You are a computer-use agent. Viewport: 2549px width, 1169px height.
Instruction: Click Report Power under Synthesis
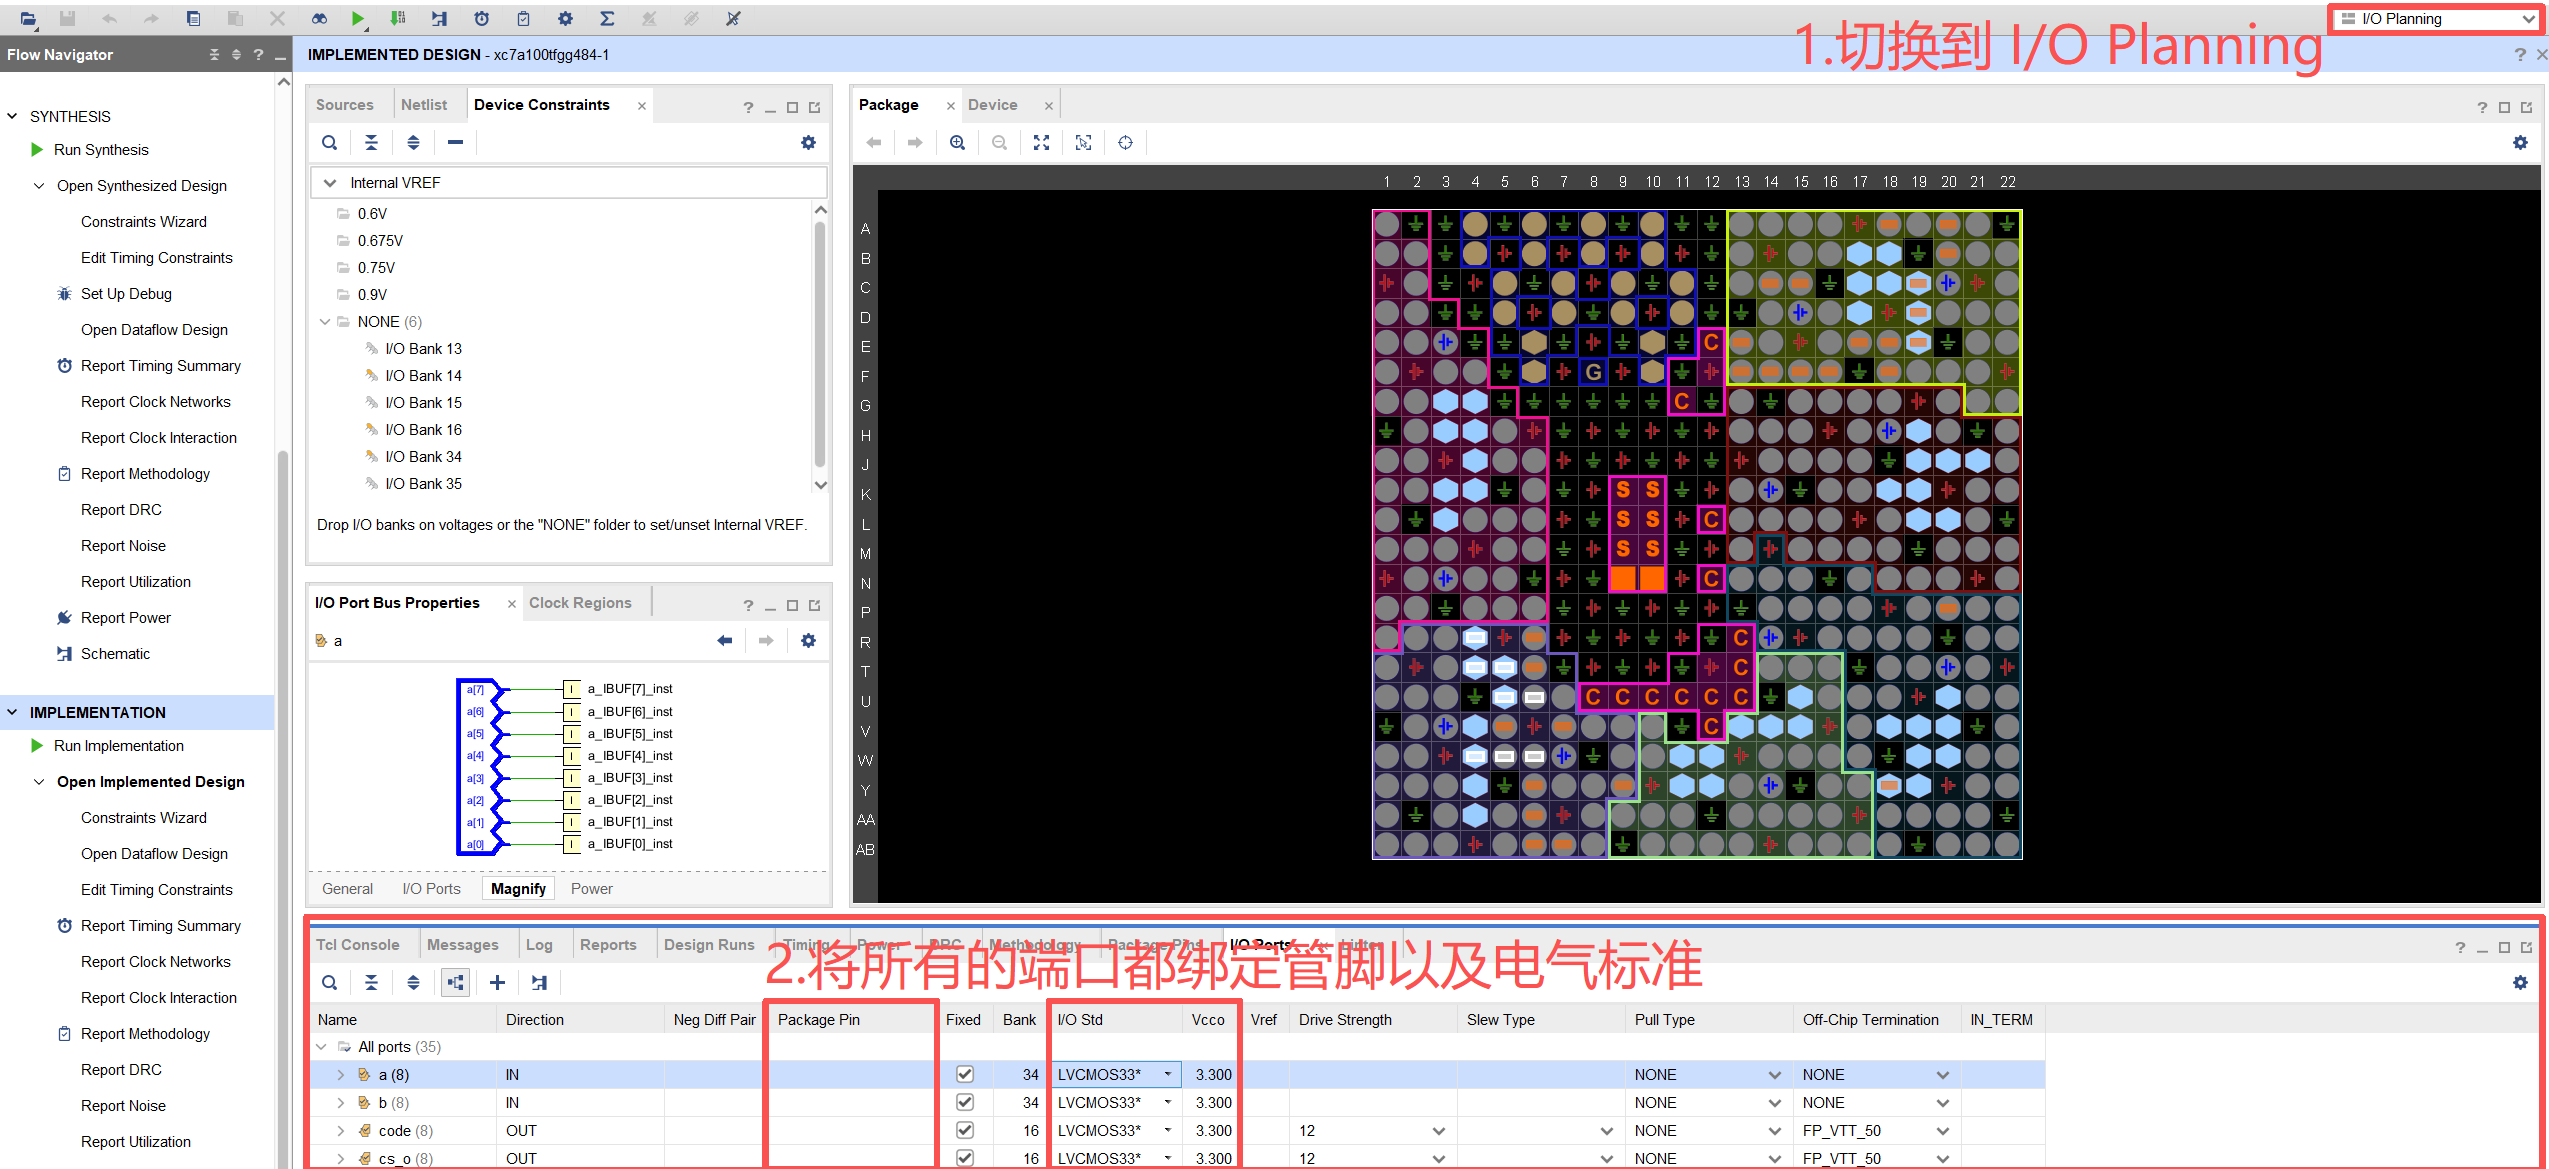point(125,618)
